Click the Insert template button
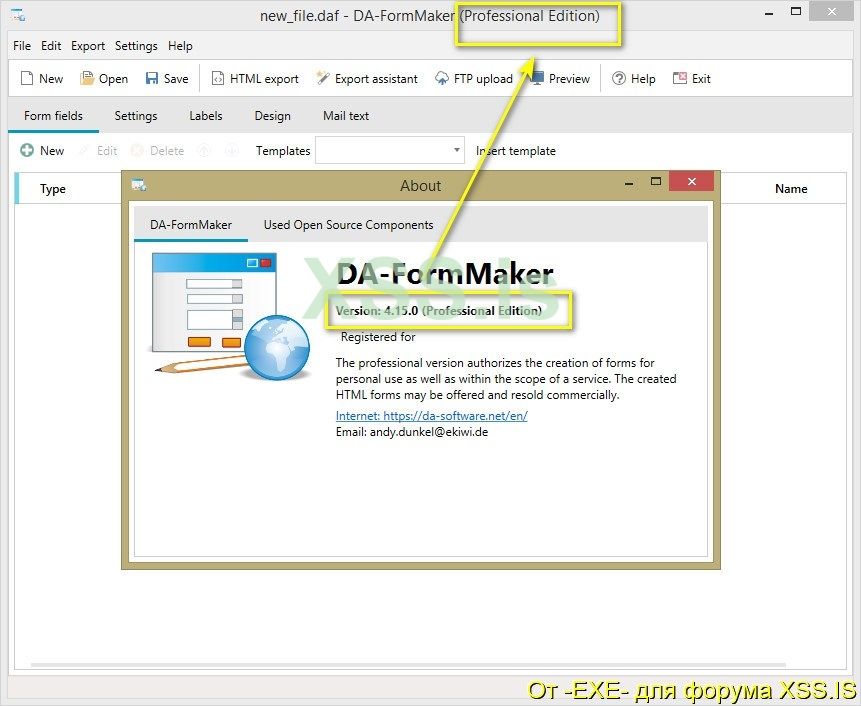The height and width of the screenshot is (706, 861). [x=516, y=150]
